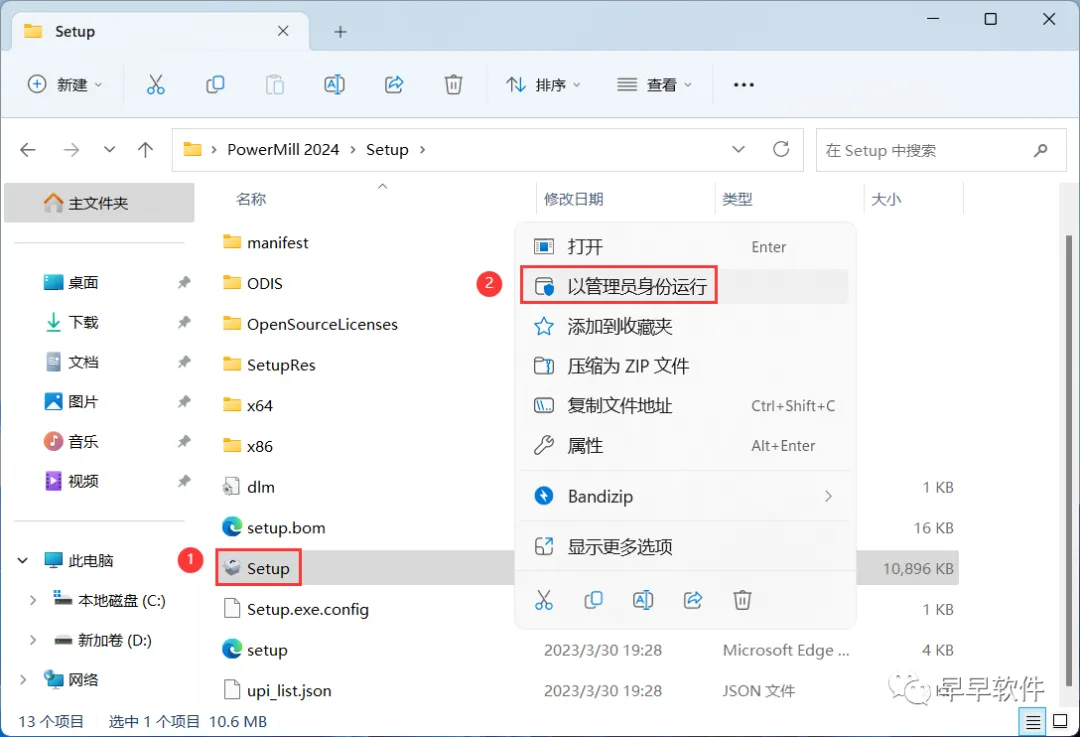Screen dimensions: 1080x737
Task: Expand the 新加卷 (D:) node
Action: (x=32, y=641)
